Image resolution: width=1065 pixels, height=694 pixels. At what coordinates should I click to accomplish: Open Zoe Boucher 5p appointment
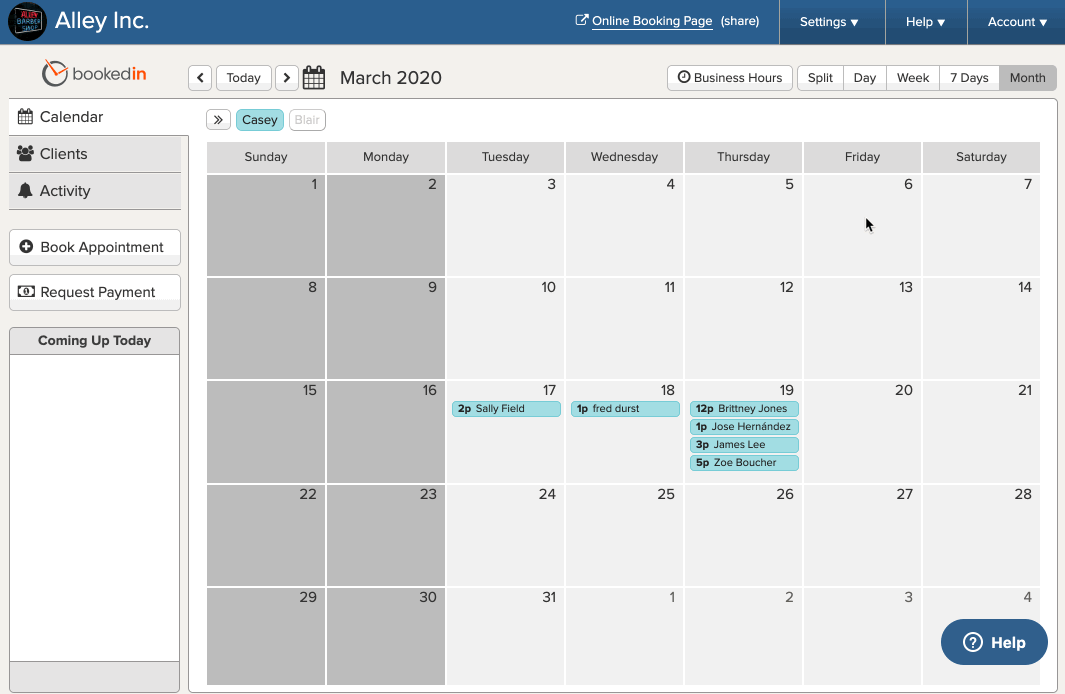click(744, 462)
